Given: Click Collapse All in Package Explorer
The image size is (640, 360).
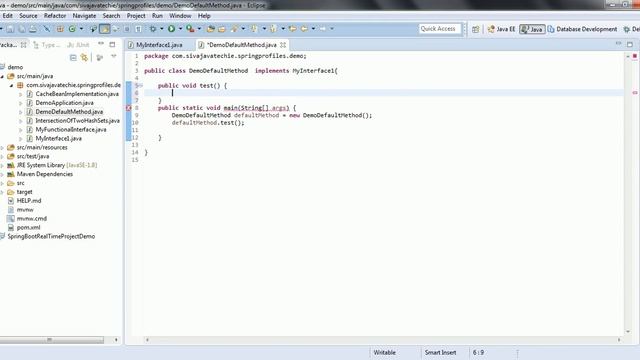Looking at the screenshot, I should (x=73, y=58).
